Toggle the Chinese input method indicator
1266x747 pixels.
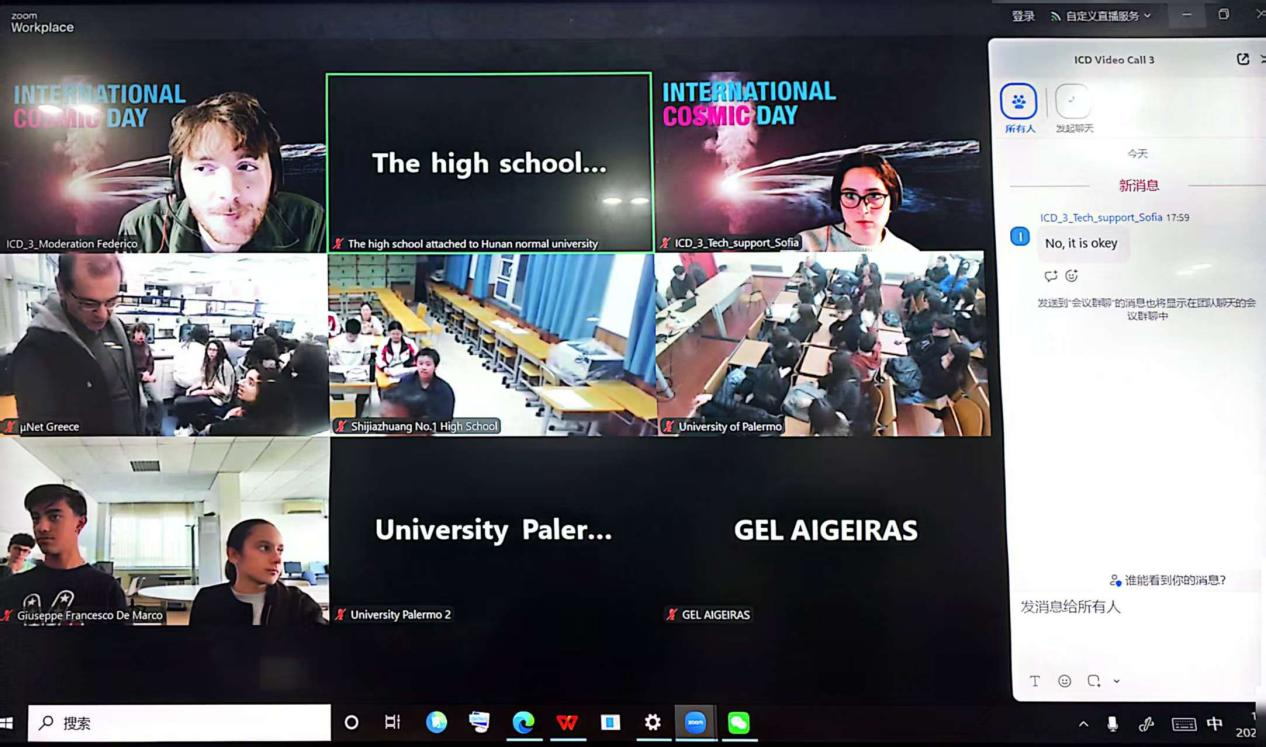point(1214,723)
